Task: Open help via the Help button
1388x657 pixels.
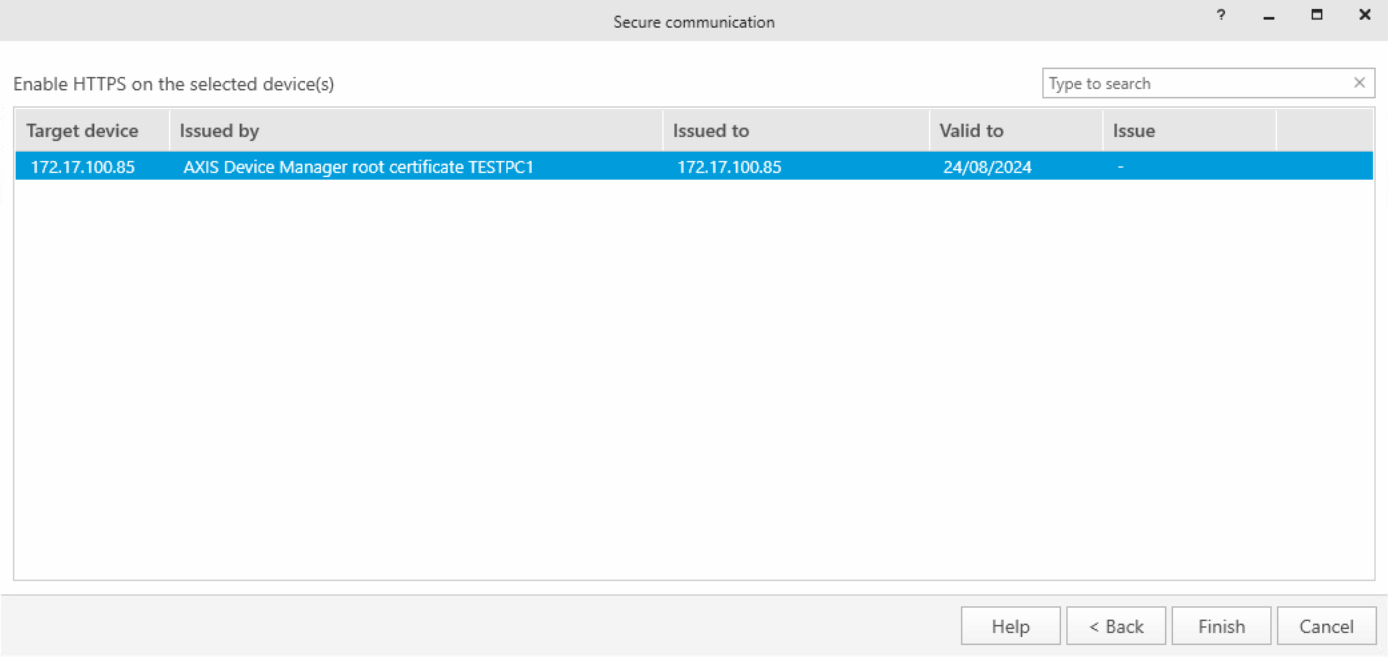Action: pyautogui.click(x=1010, y=625)
